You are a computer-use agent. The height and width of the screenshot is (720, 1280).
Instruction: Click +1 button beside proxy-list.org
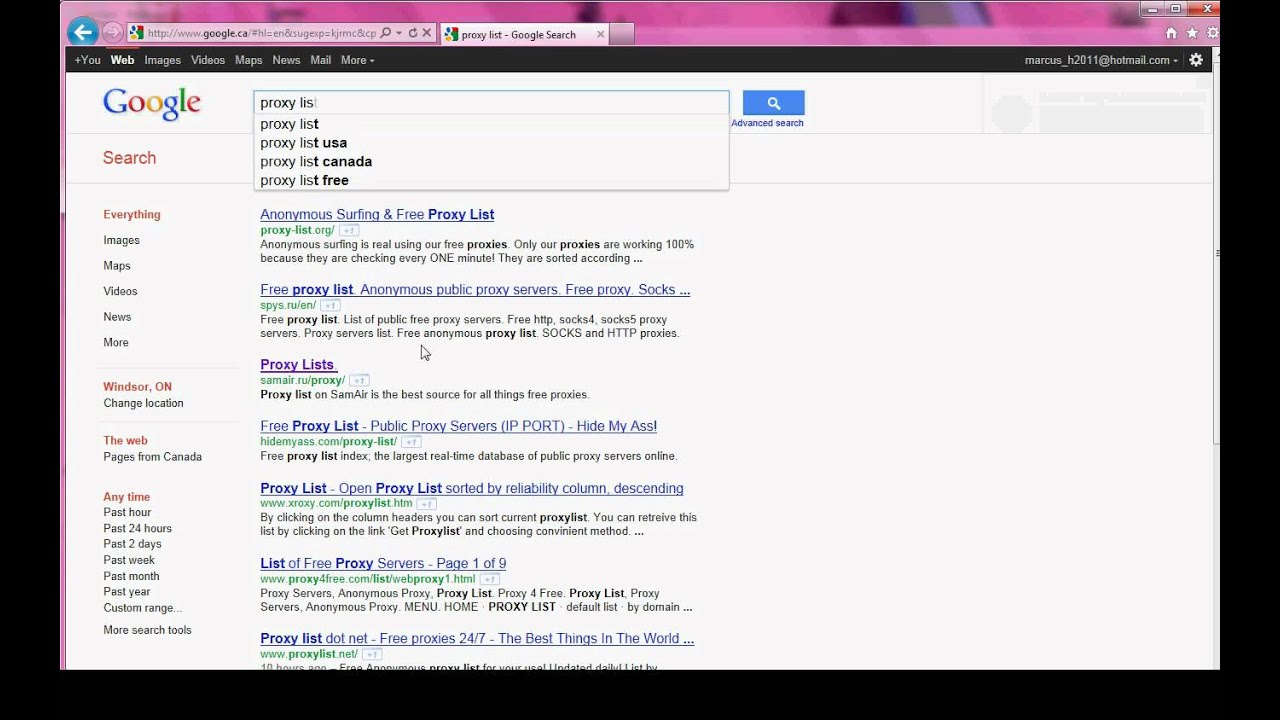pyautogui.click(x=348, y=230)
